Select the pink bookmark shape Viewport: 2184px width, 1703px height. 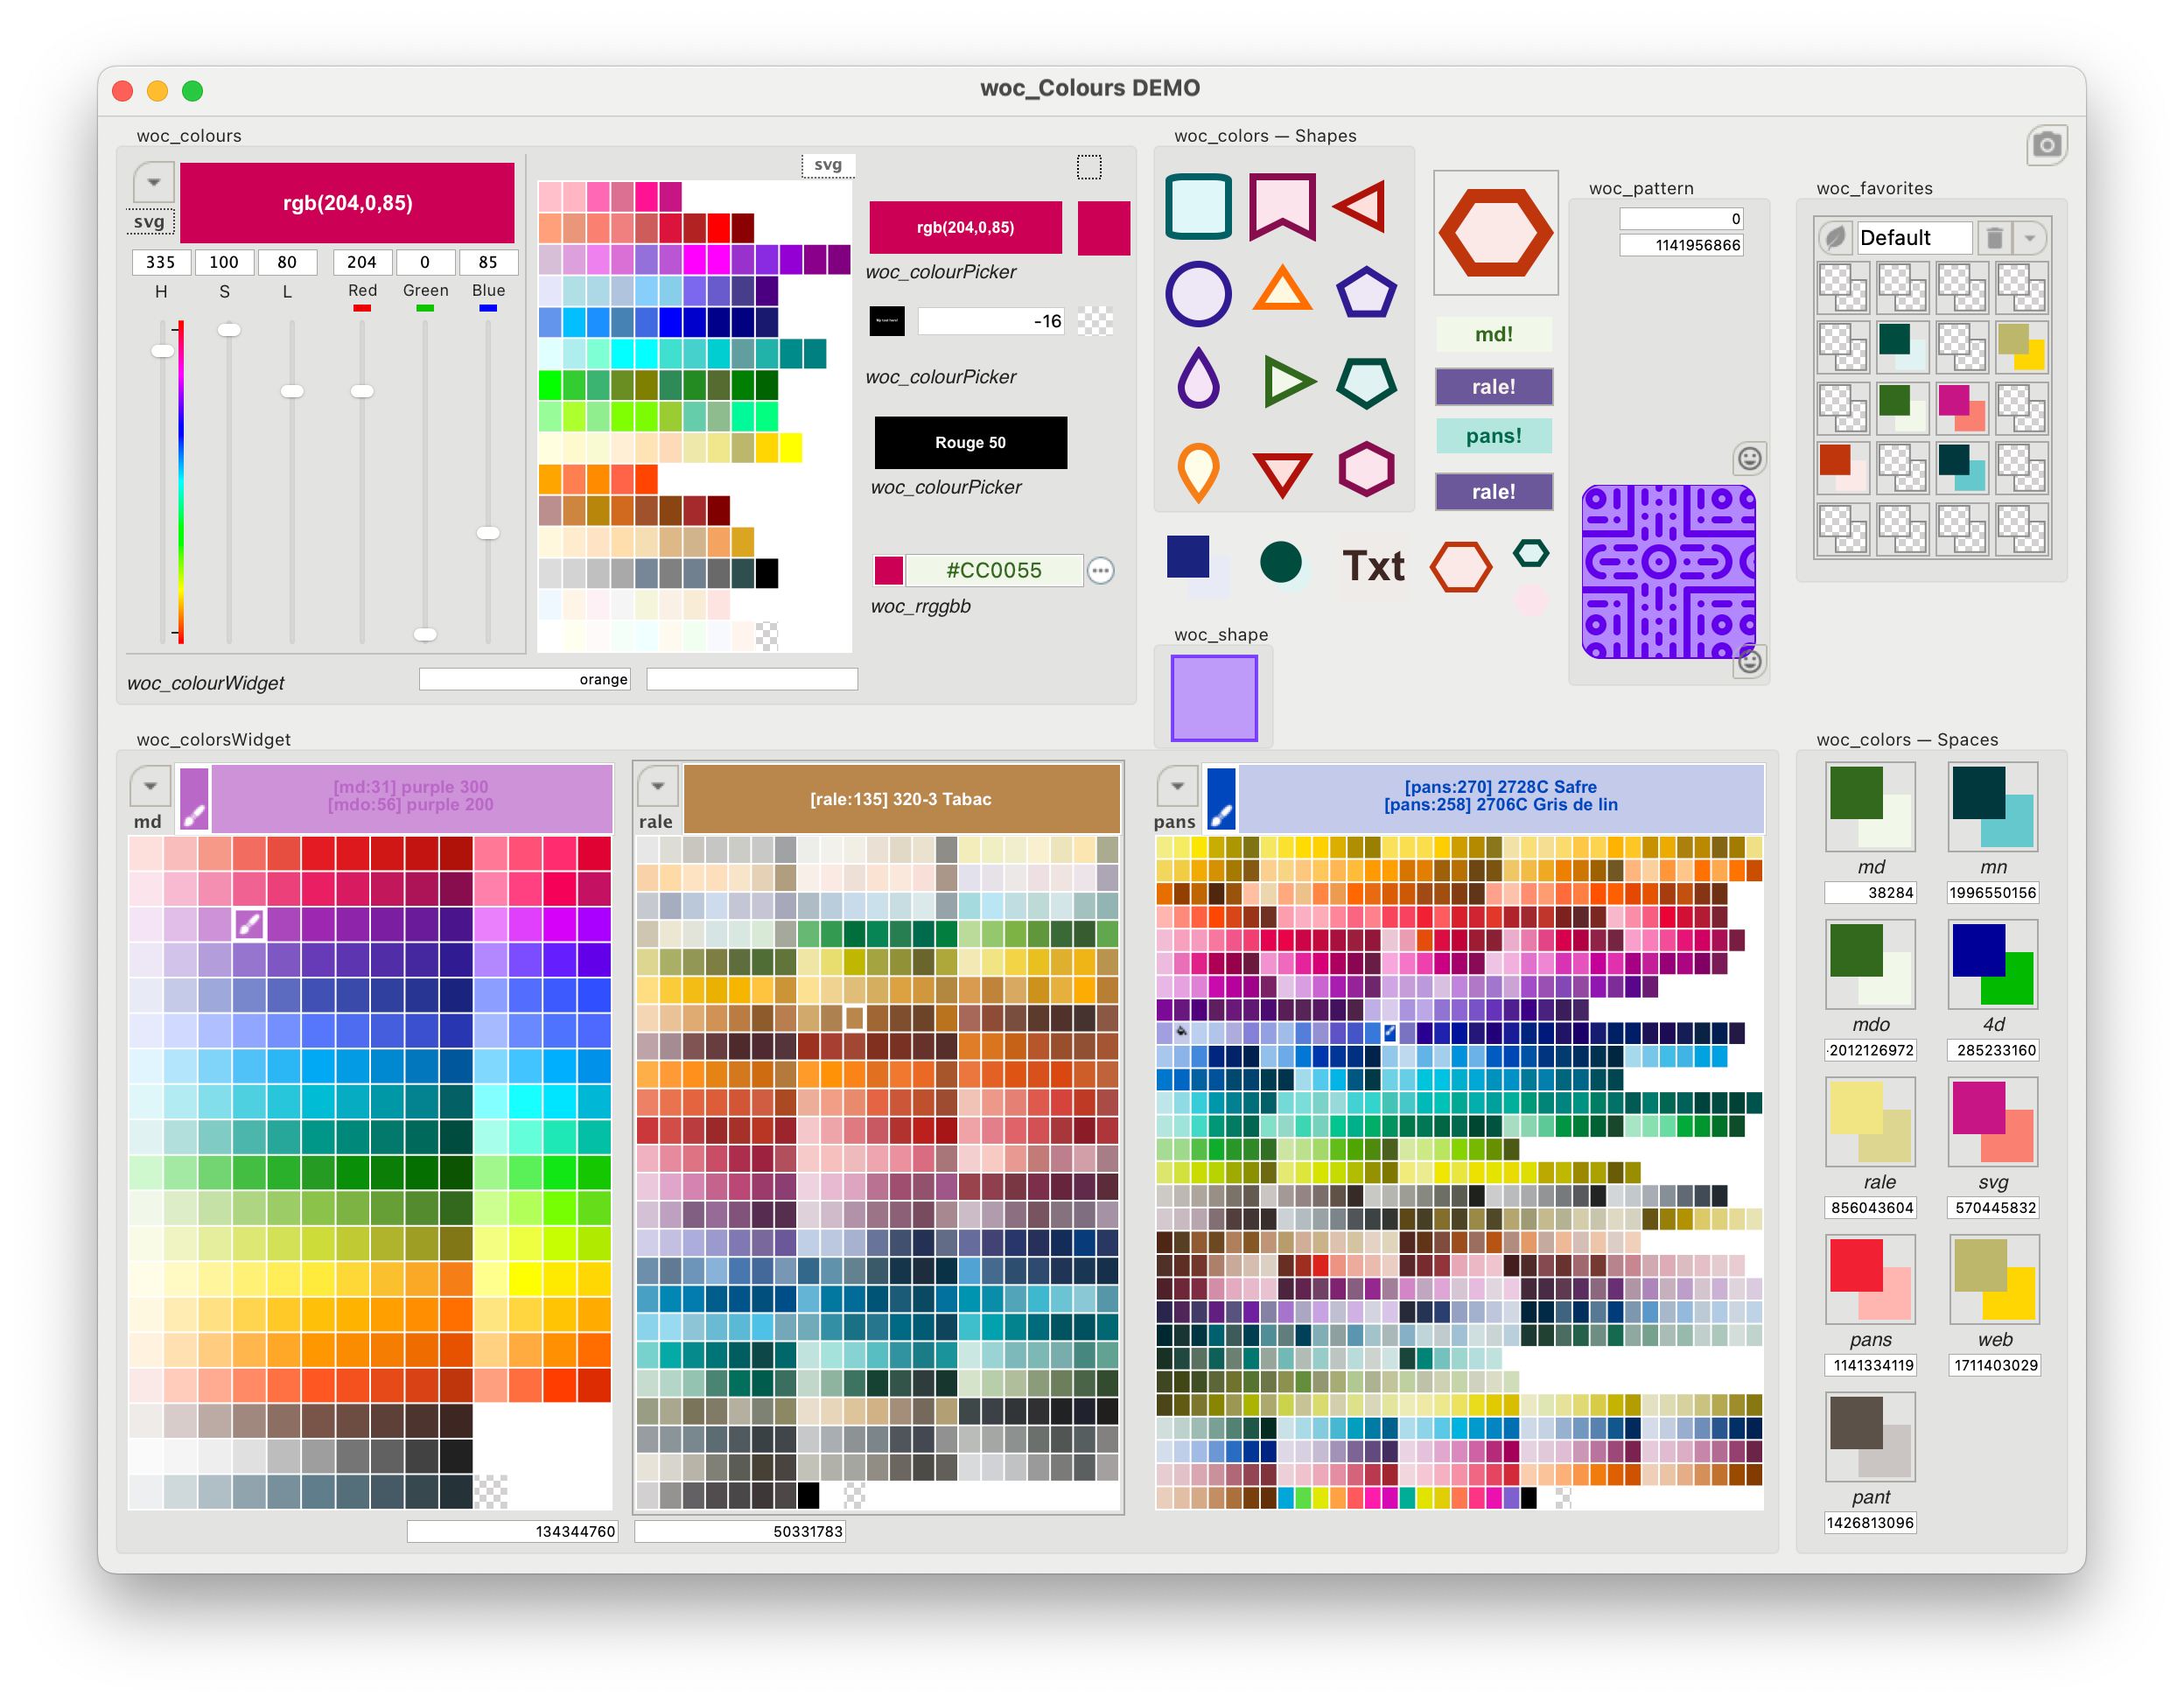tap(1282, 207)
